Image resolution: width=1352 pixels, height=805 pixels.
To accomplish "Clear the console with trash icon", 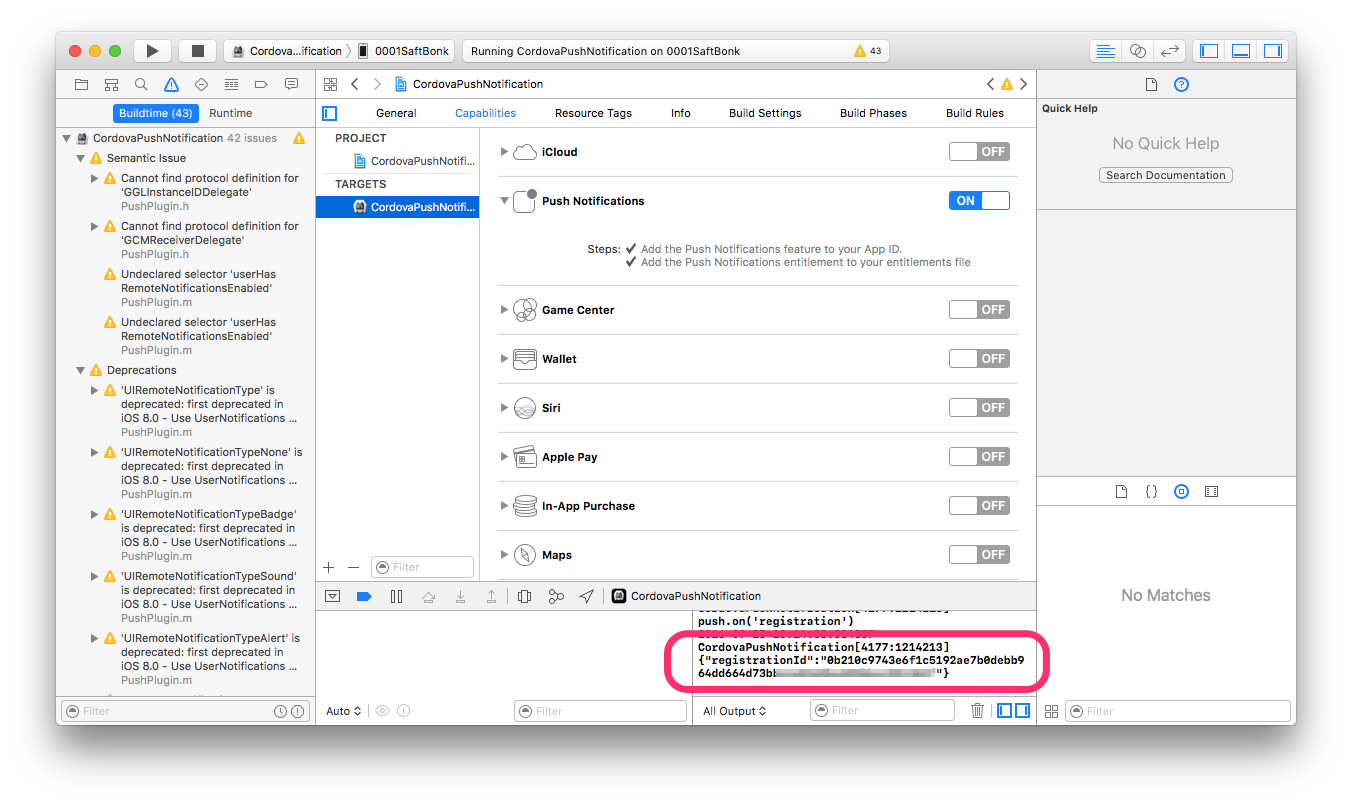I will (977, 711).
